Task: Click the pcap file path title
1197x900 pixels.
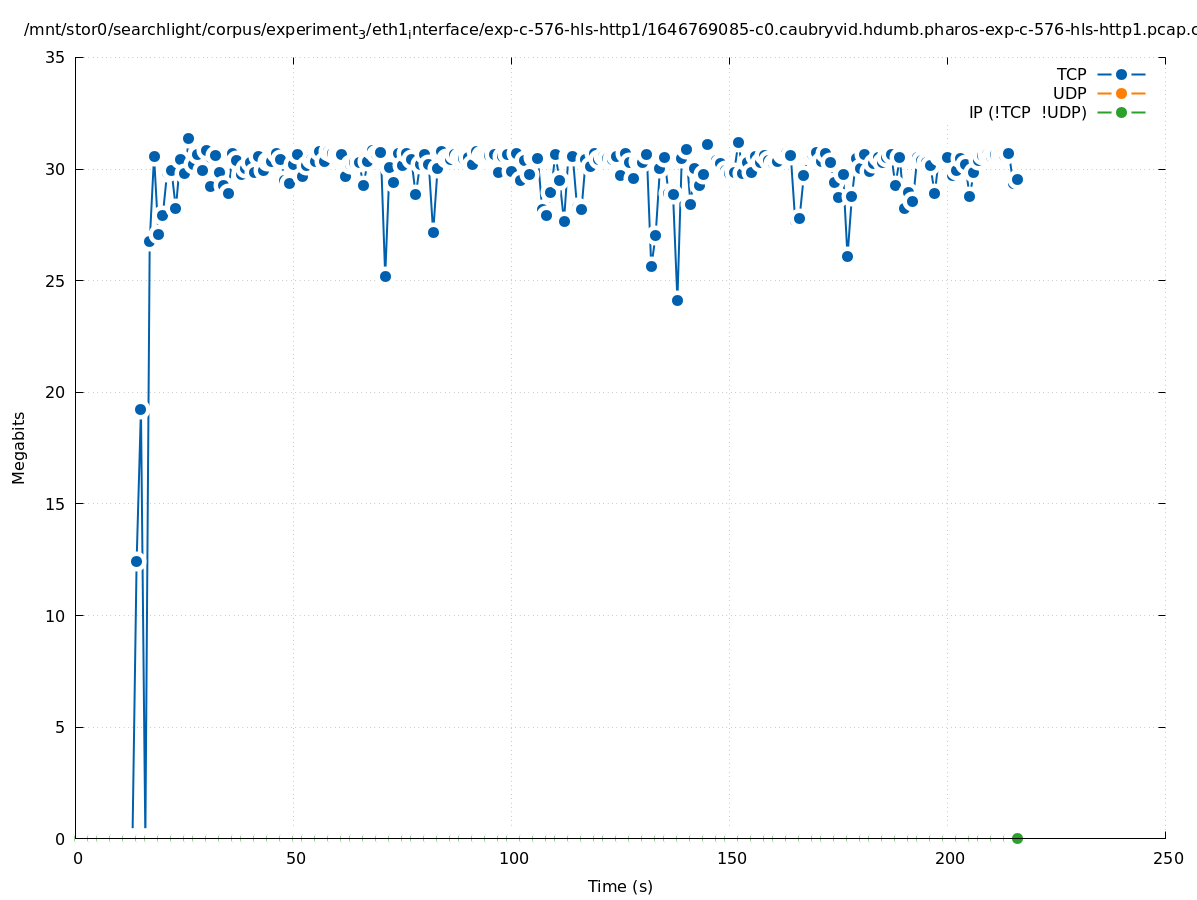Action: coord(610,30)
